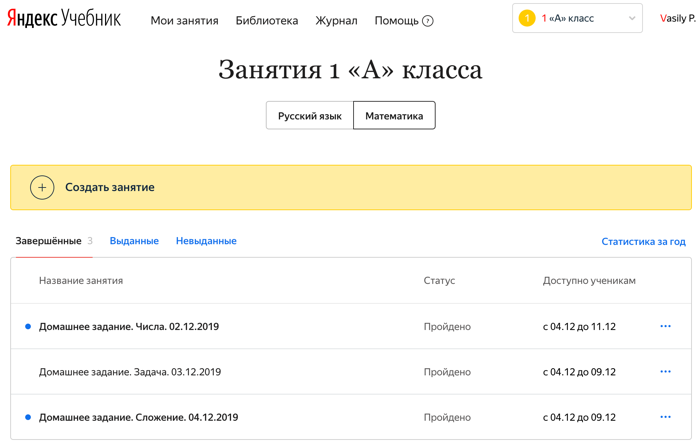The image size is (700, 448).
Task: Click availability dates in Задача row
Action: click(x=579, y=372)
